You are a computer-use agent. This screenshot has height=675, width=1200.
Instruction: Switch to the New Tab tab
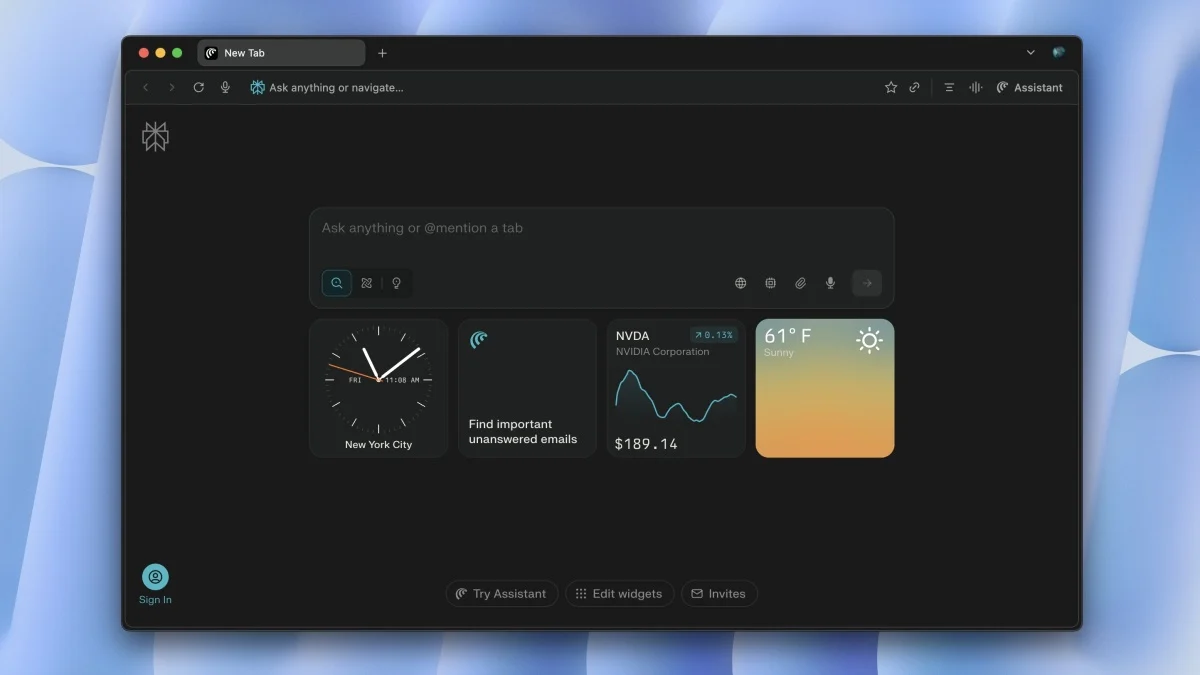(x=280, y=52)
